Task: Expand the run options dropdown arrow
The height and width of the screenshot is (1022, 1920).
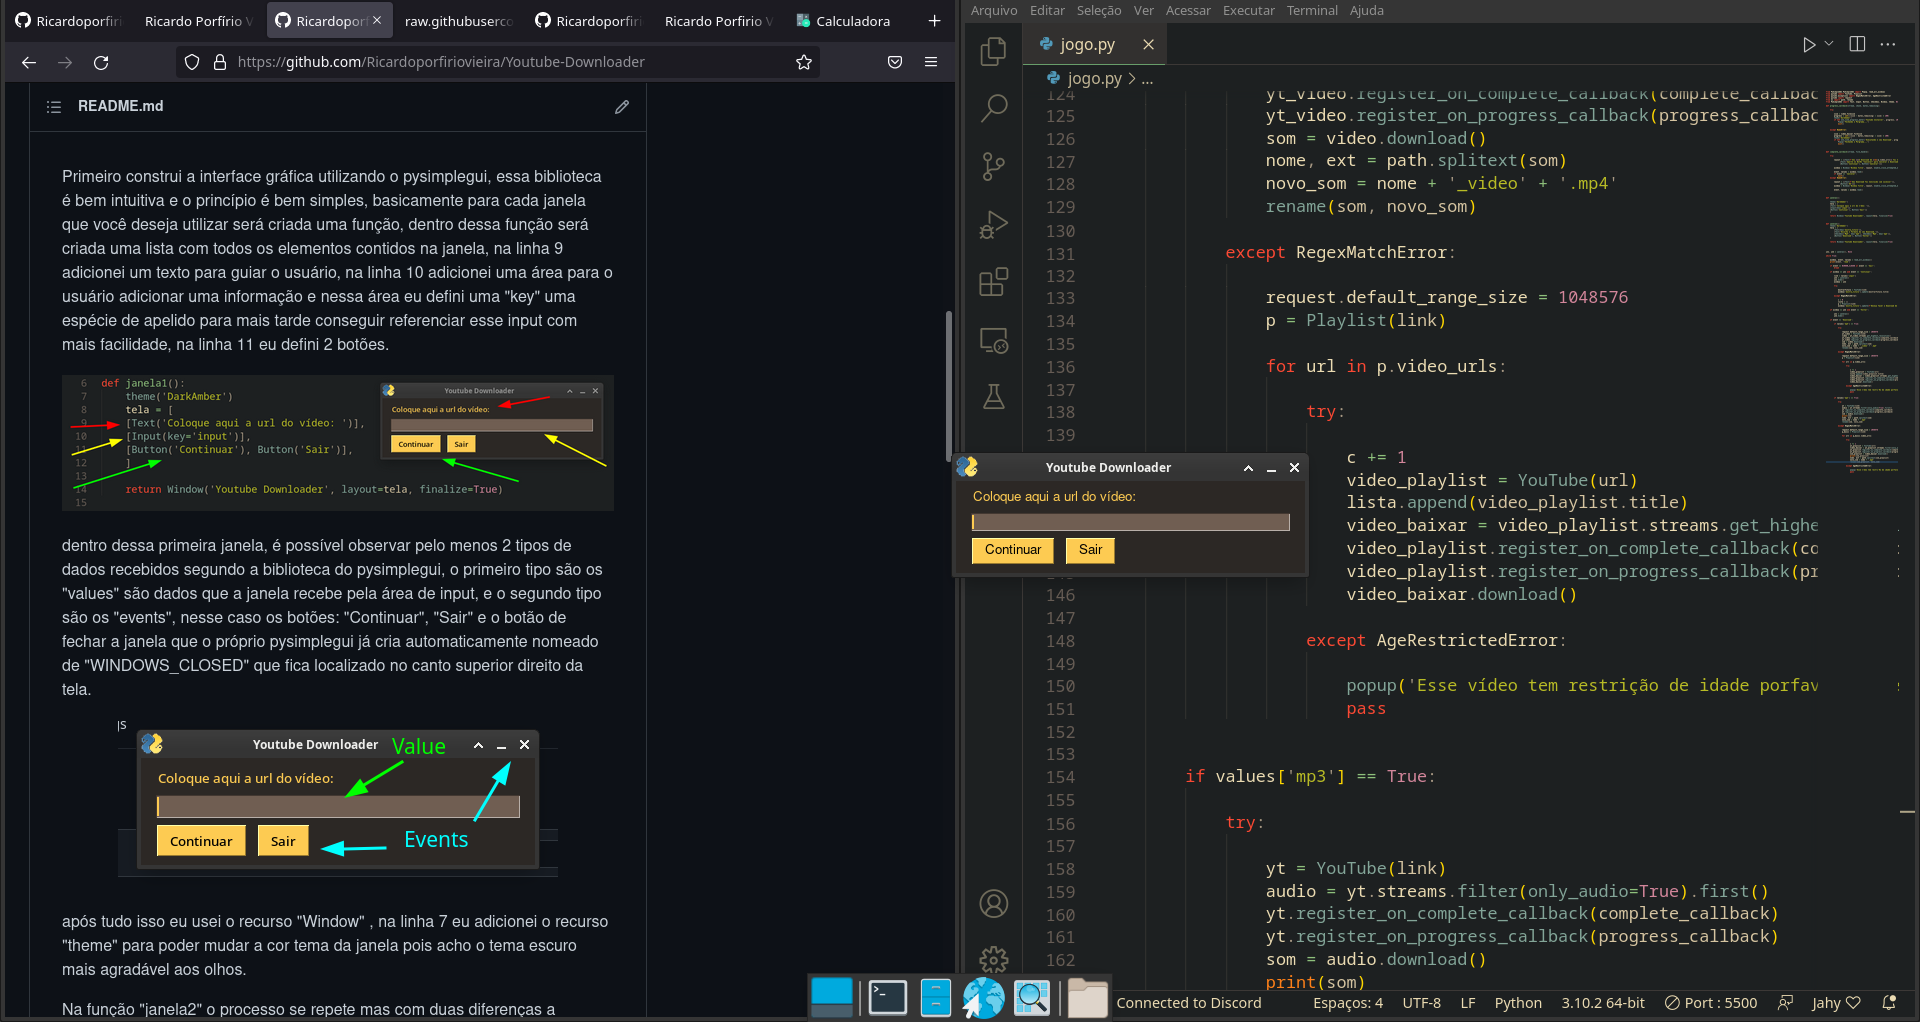Action: pos(1829,44)
